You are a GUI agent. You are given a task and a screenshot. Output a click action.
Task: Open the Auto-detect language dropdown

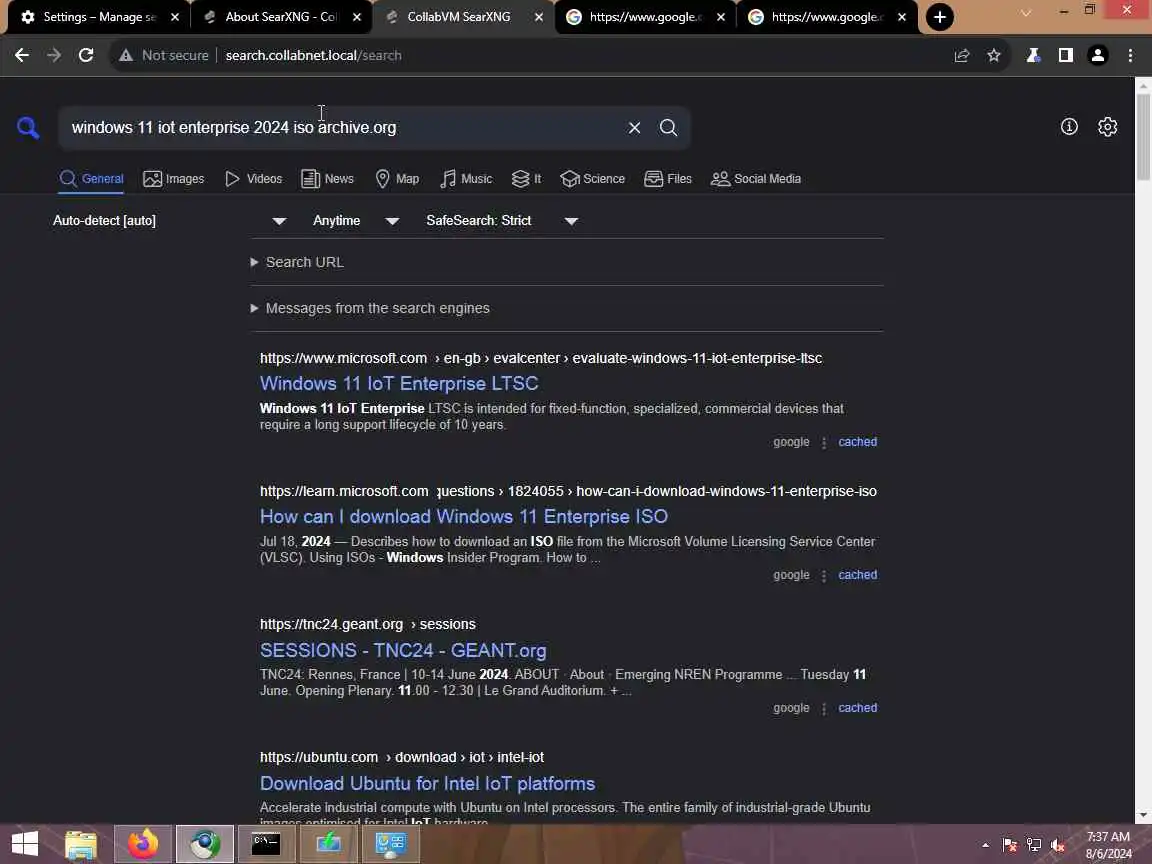click(170, 220)
